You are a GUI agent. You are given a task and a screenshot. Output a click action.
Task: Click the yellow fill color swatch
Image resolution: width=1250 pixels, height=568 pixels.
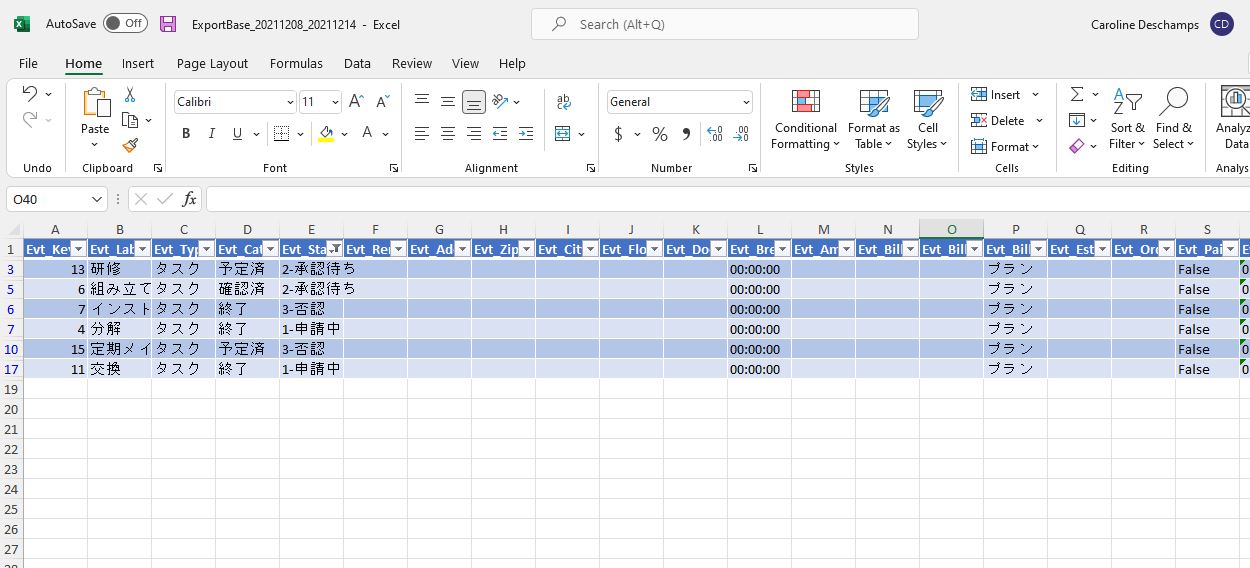[x=326, y=134]
